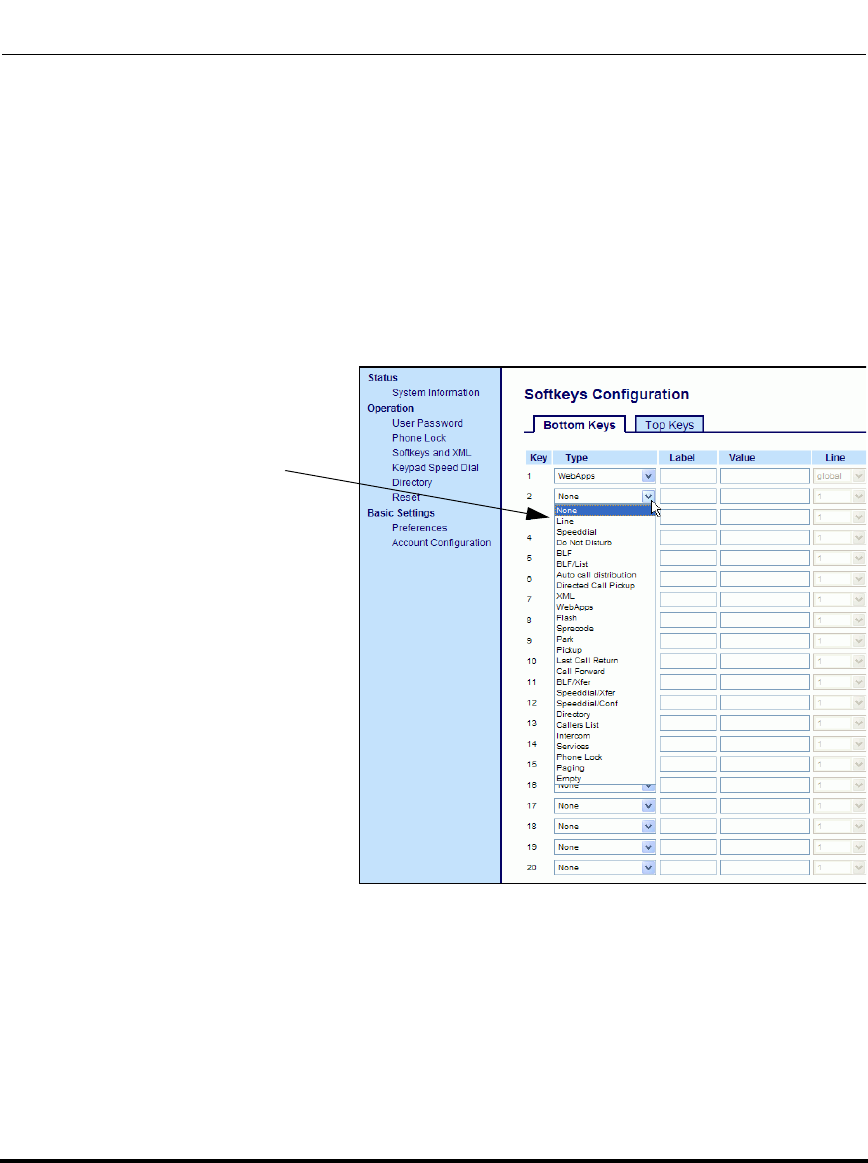Screen dimensions: 868x1163
Task: Open the Top Keys tab
Action: (x=669, y=425)
